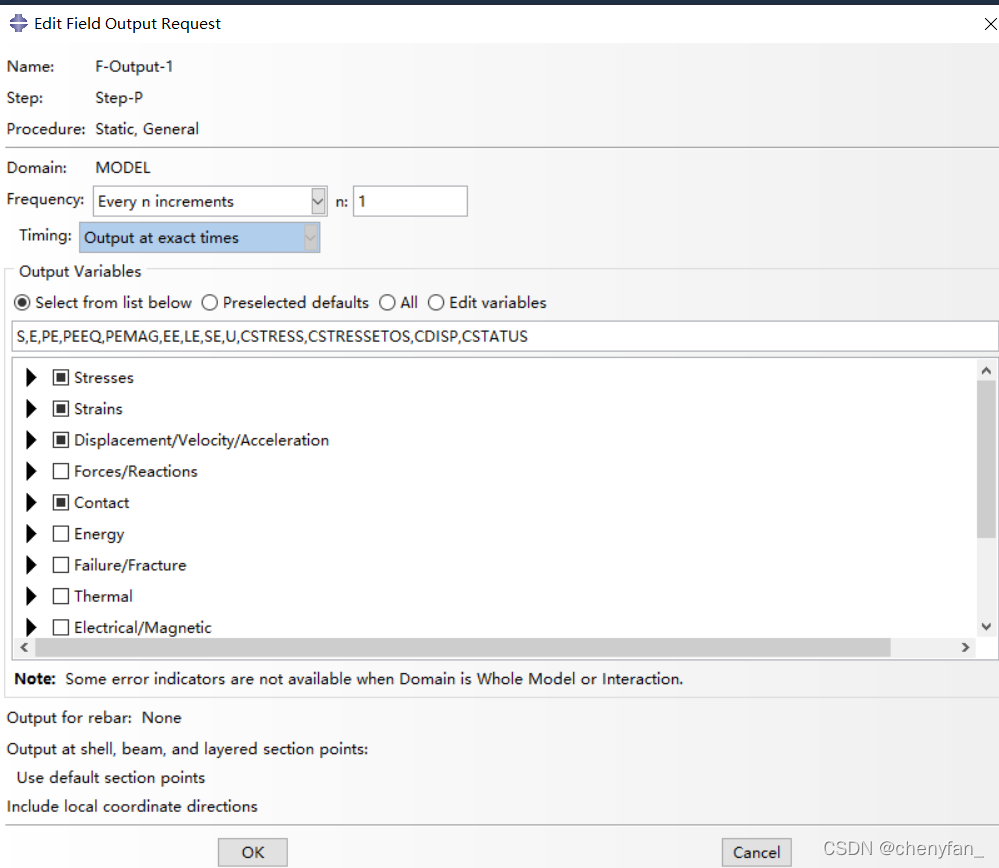999x868 pixels.
Task: Check the Failure/Fracture checkbox
Action: pyautogui.click(x=61, y=566)
